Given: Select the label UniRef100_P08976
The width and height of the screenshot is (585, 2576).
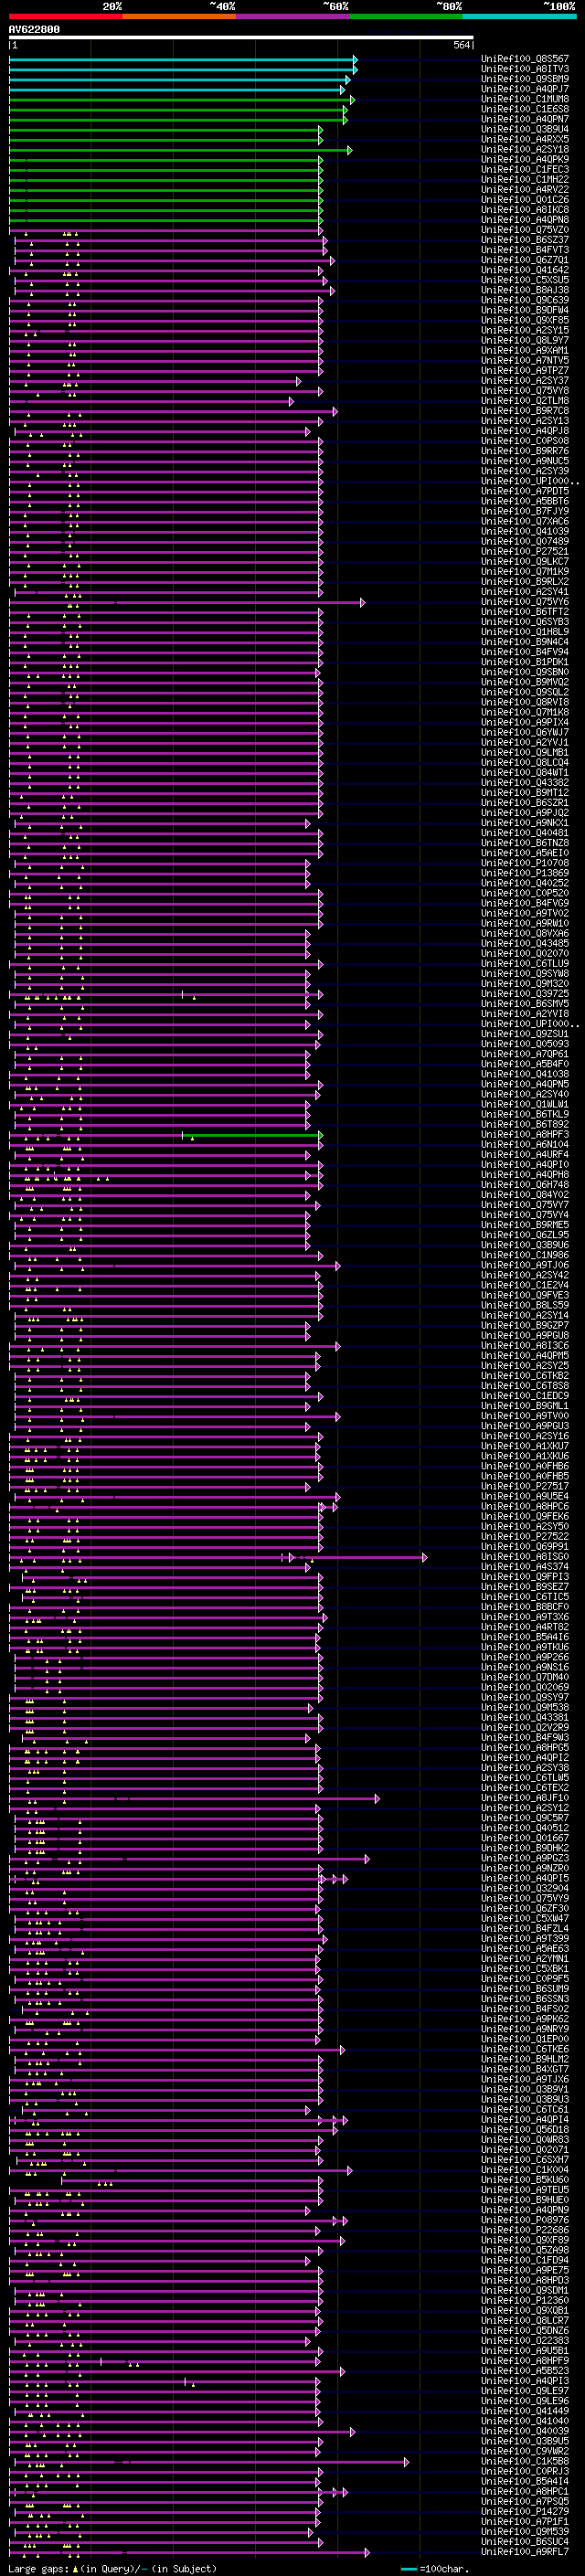Looking at the screenshot, I should pos(525,2219).
